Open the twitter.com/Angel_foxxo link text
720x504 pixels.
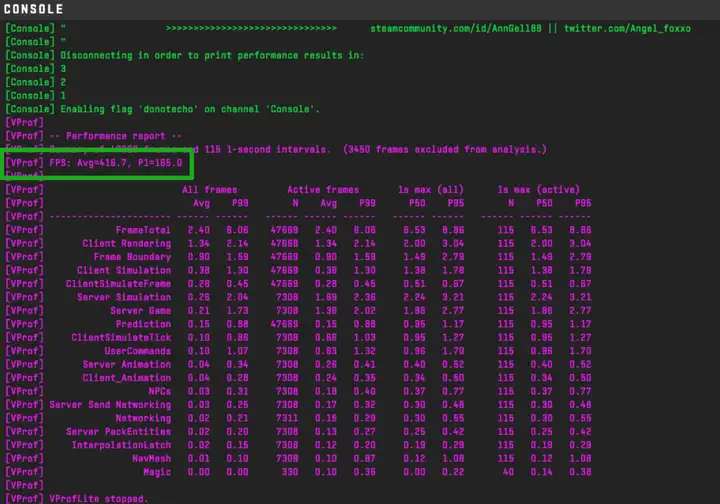click(x=627, y=28)
